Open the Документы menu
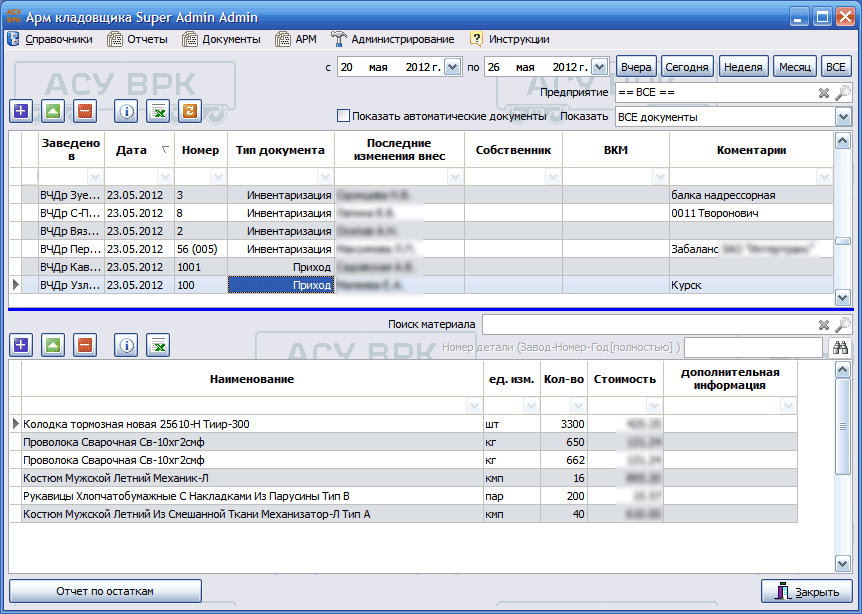This screenshot has width=862, height=614. pyautogui.click(x=222, y=40)
